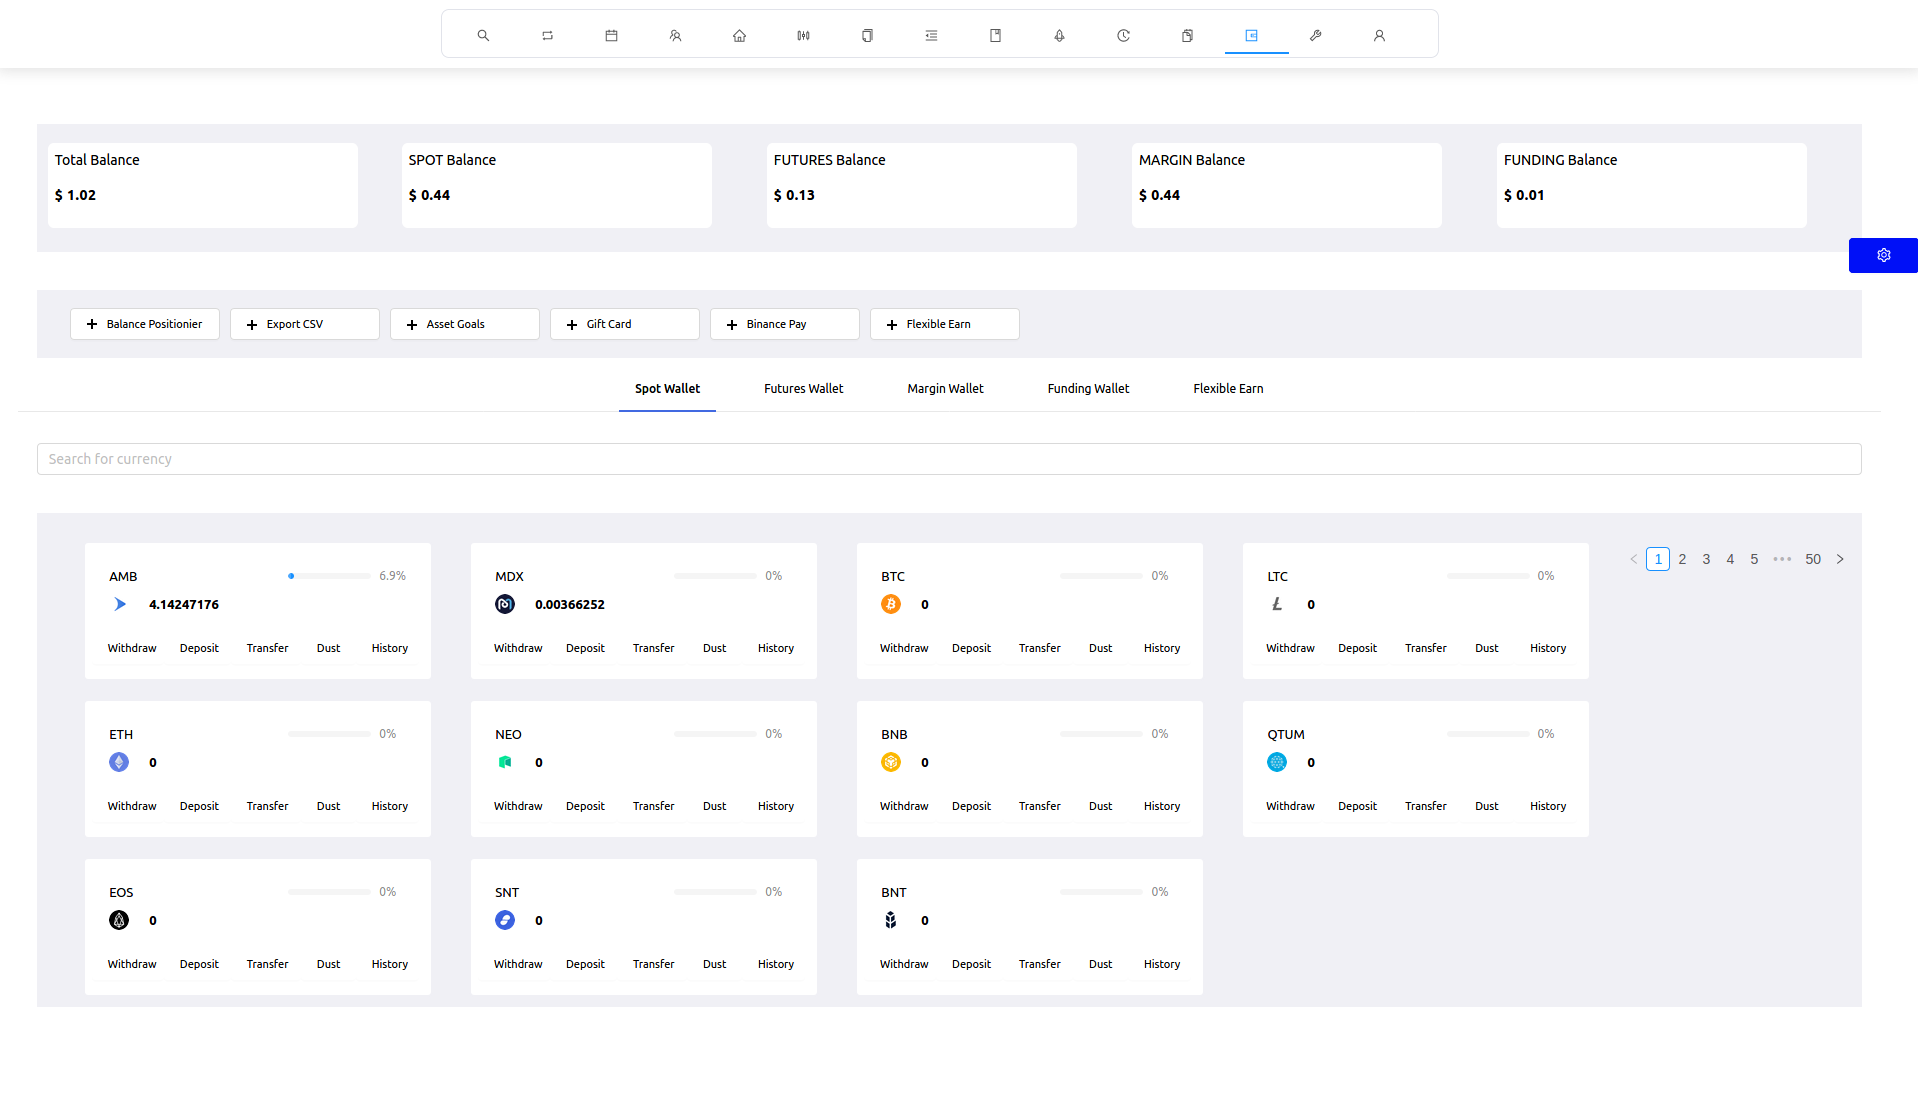The image size is (1918, 1099).
Task: Click the search icon in top navigation
Action: (483, 36)
